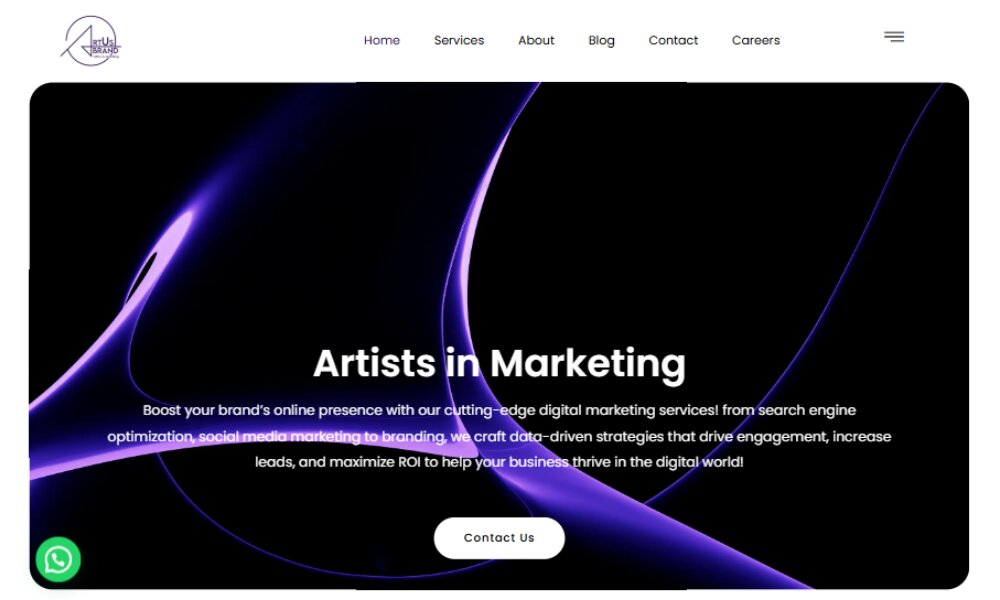Click the word Artists in hero heading
The height and width of the screenshot is (600, 1000).
coord(374,363)
